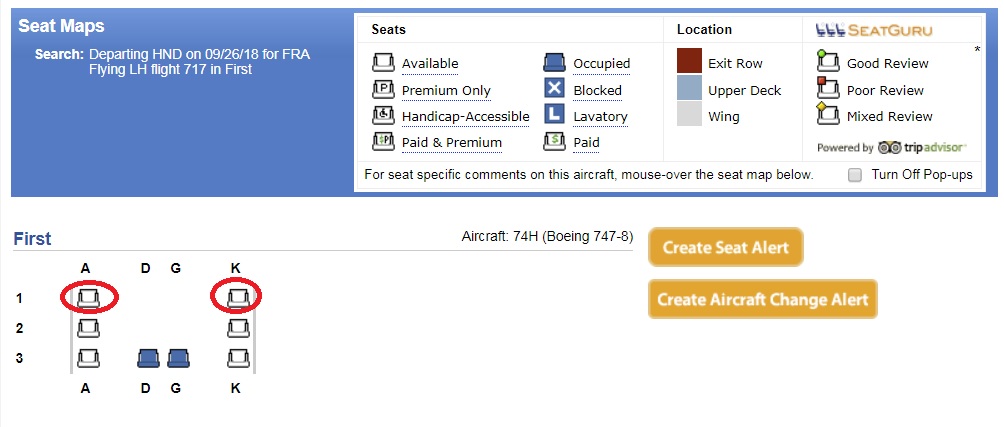Open the Available legend link
Viewport: 1004px width, 427px height.
pyautogui.click(x=430, y=63)
